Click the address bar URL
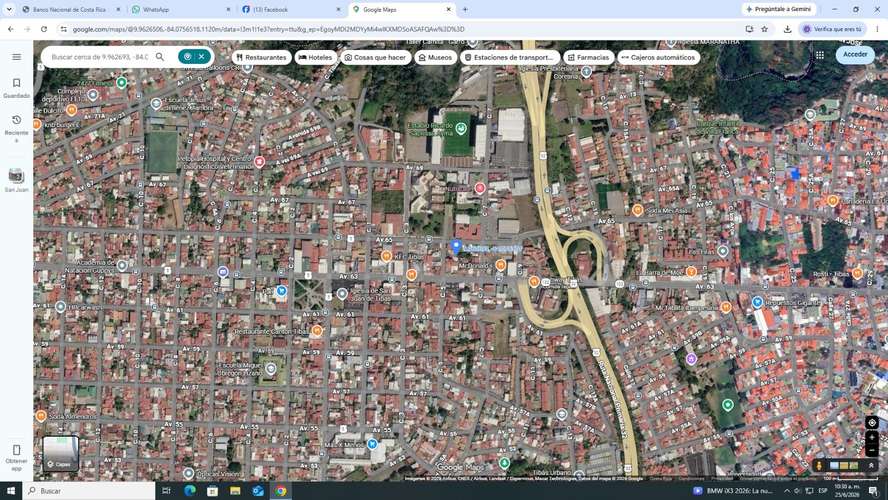888x500 pixels. pos(268,29)
